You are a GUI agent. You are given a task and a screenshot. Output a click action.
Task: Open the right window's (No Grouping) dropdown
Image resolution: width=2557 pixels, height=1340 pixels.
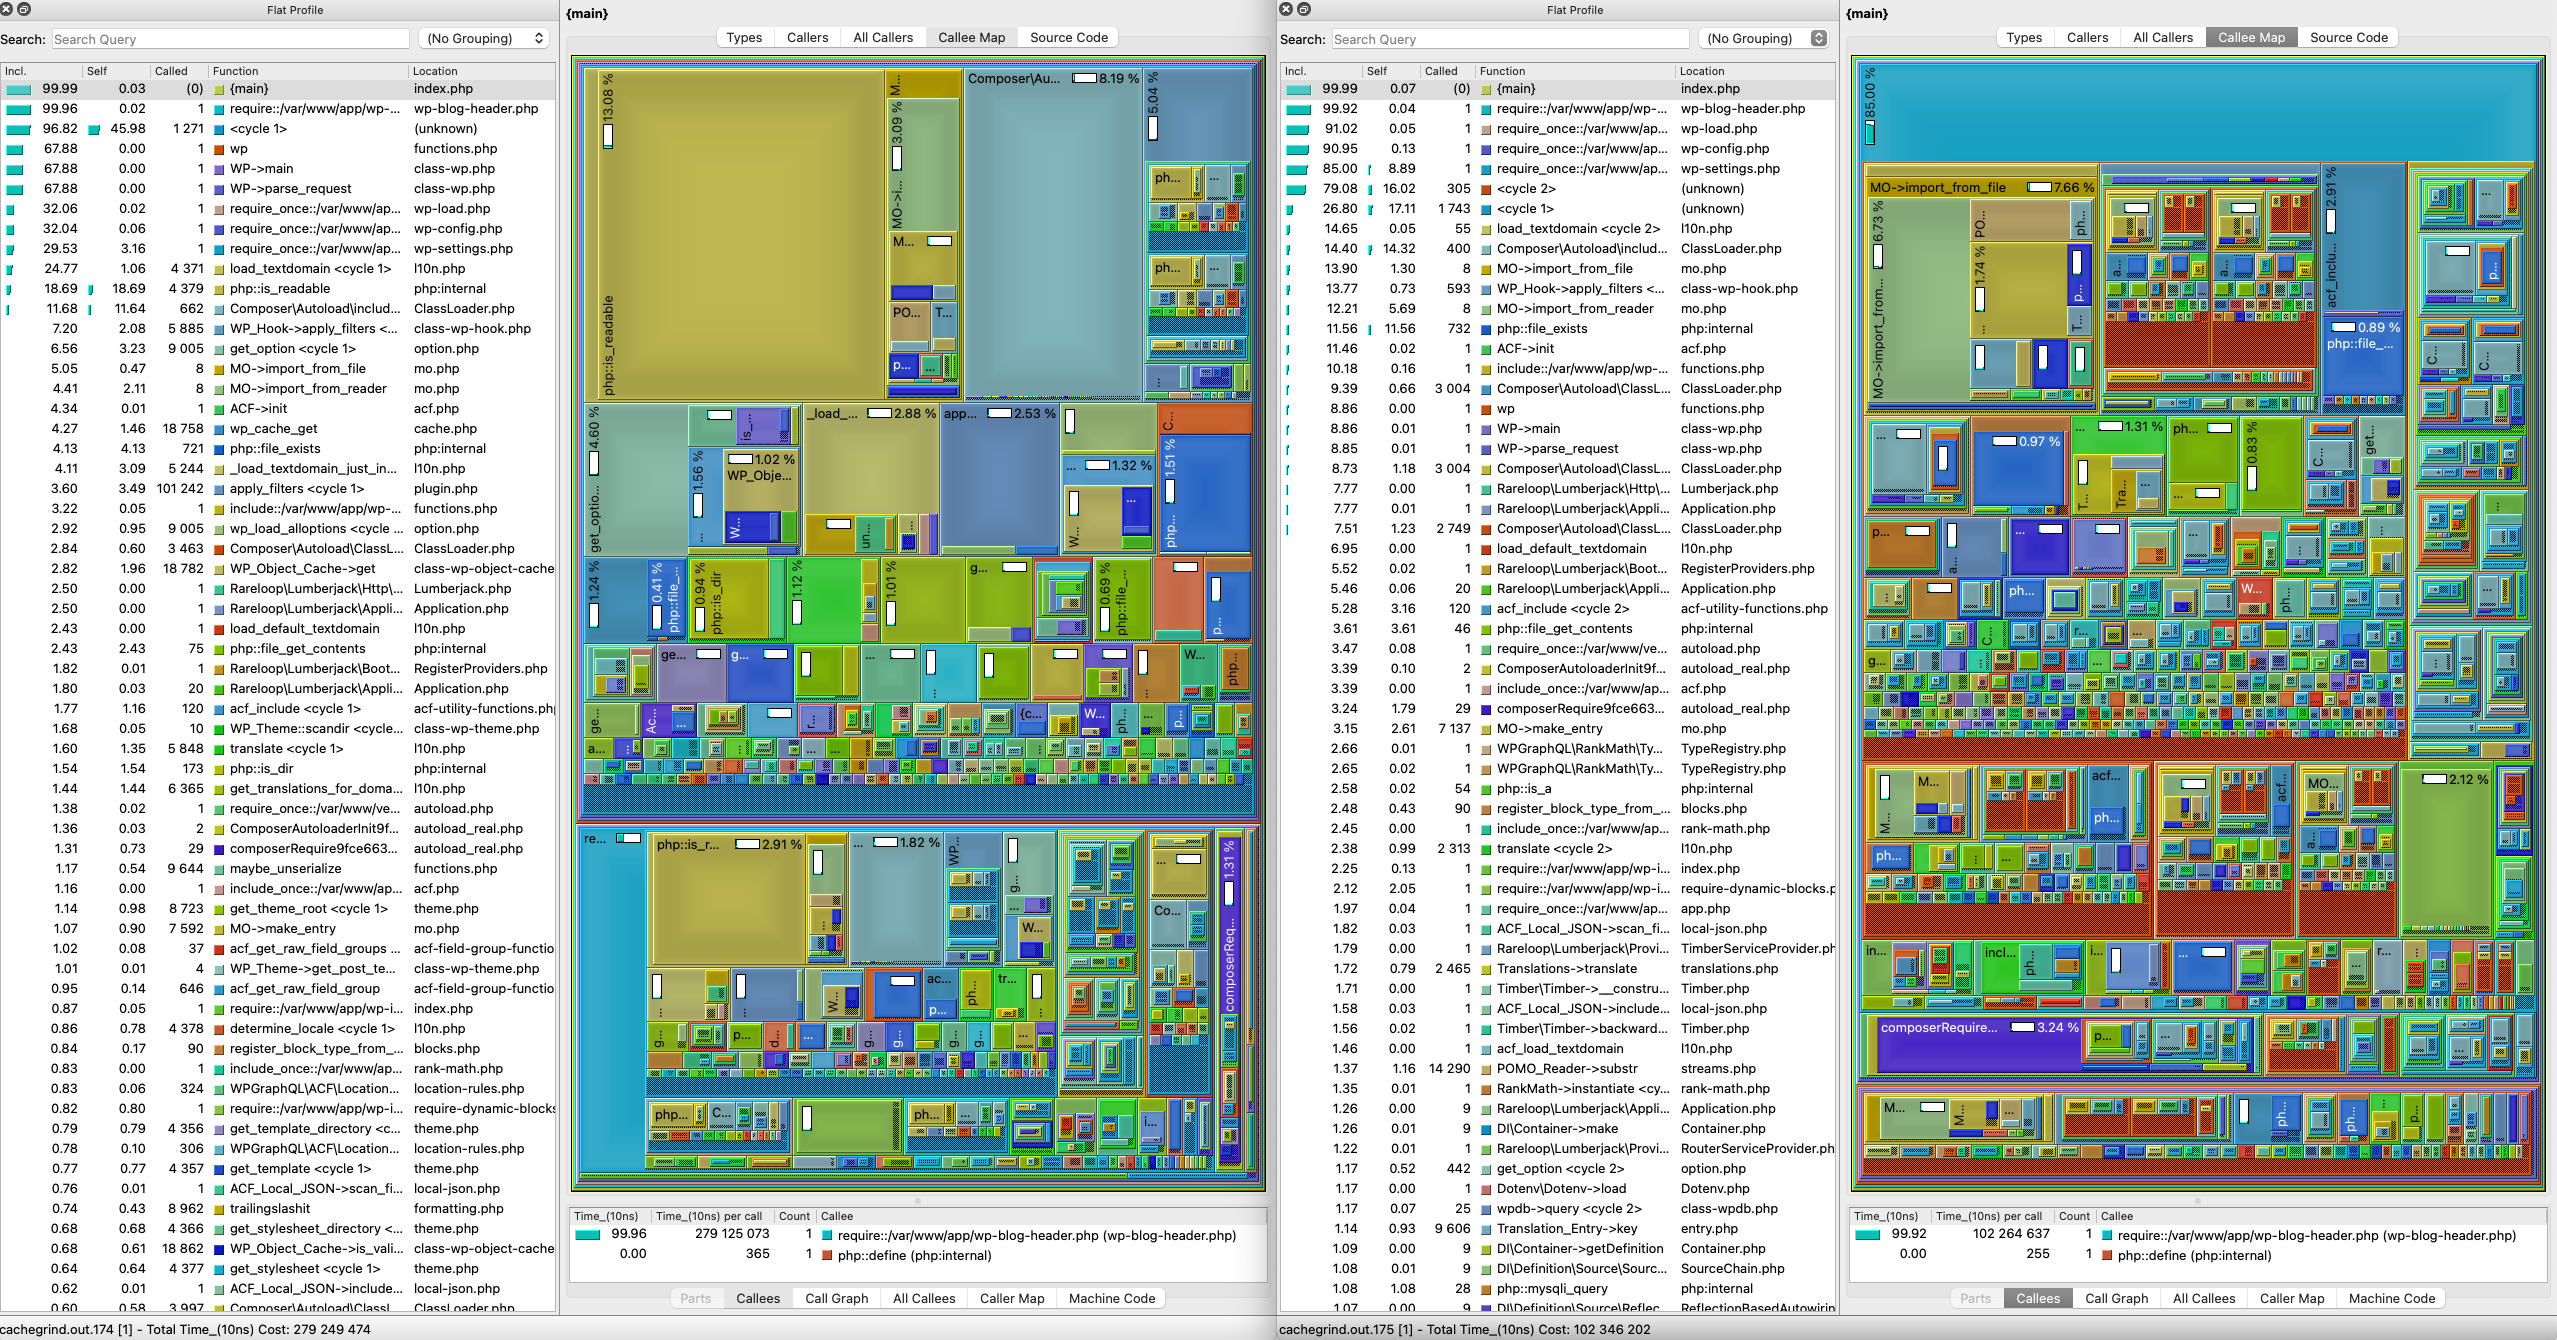(x=1765, y=38)
